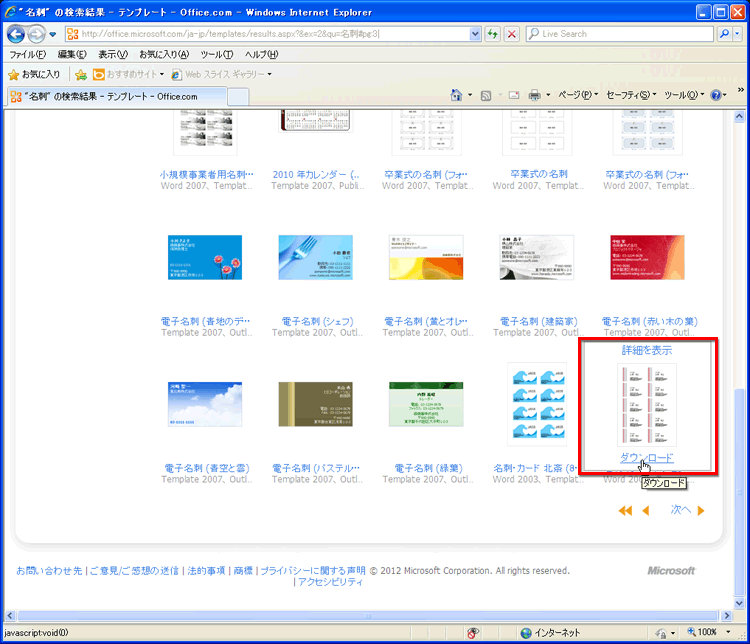
Task: Click the address bar URL field
Action: (x=267, y=34)
